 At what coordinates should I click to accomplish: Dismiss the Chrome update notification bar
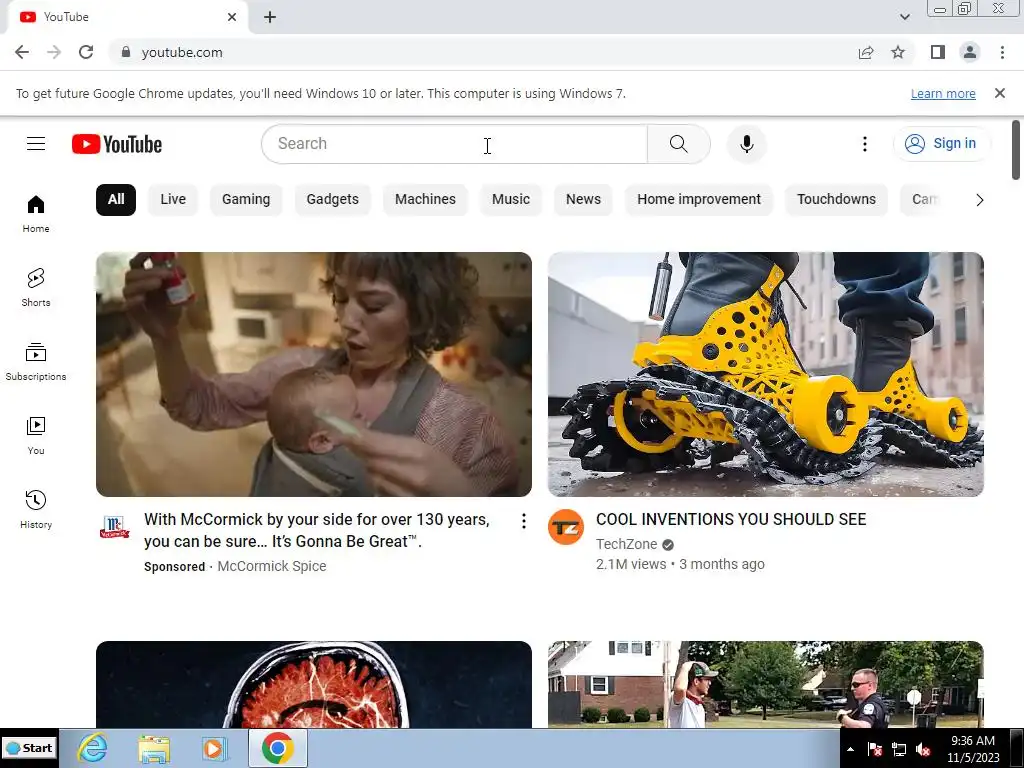click(x=999, y=93)
